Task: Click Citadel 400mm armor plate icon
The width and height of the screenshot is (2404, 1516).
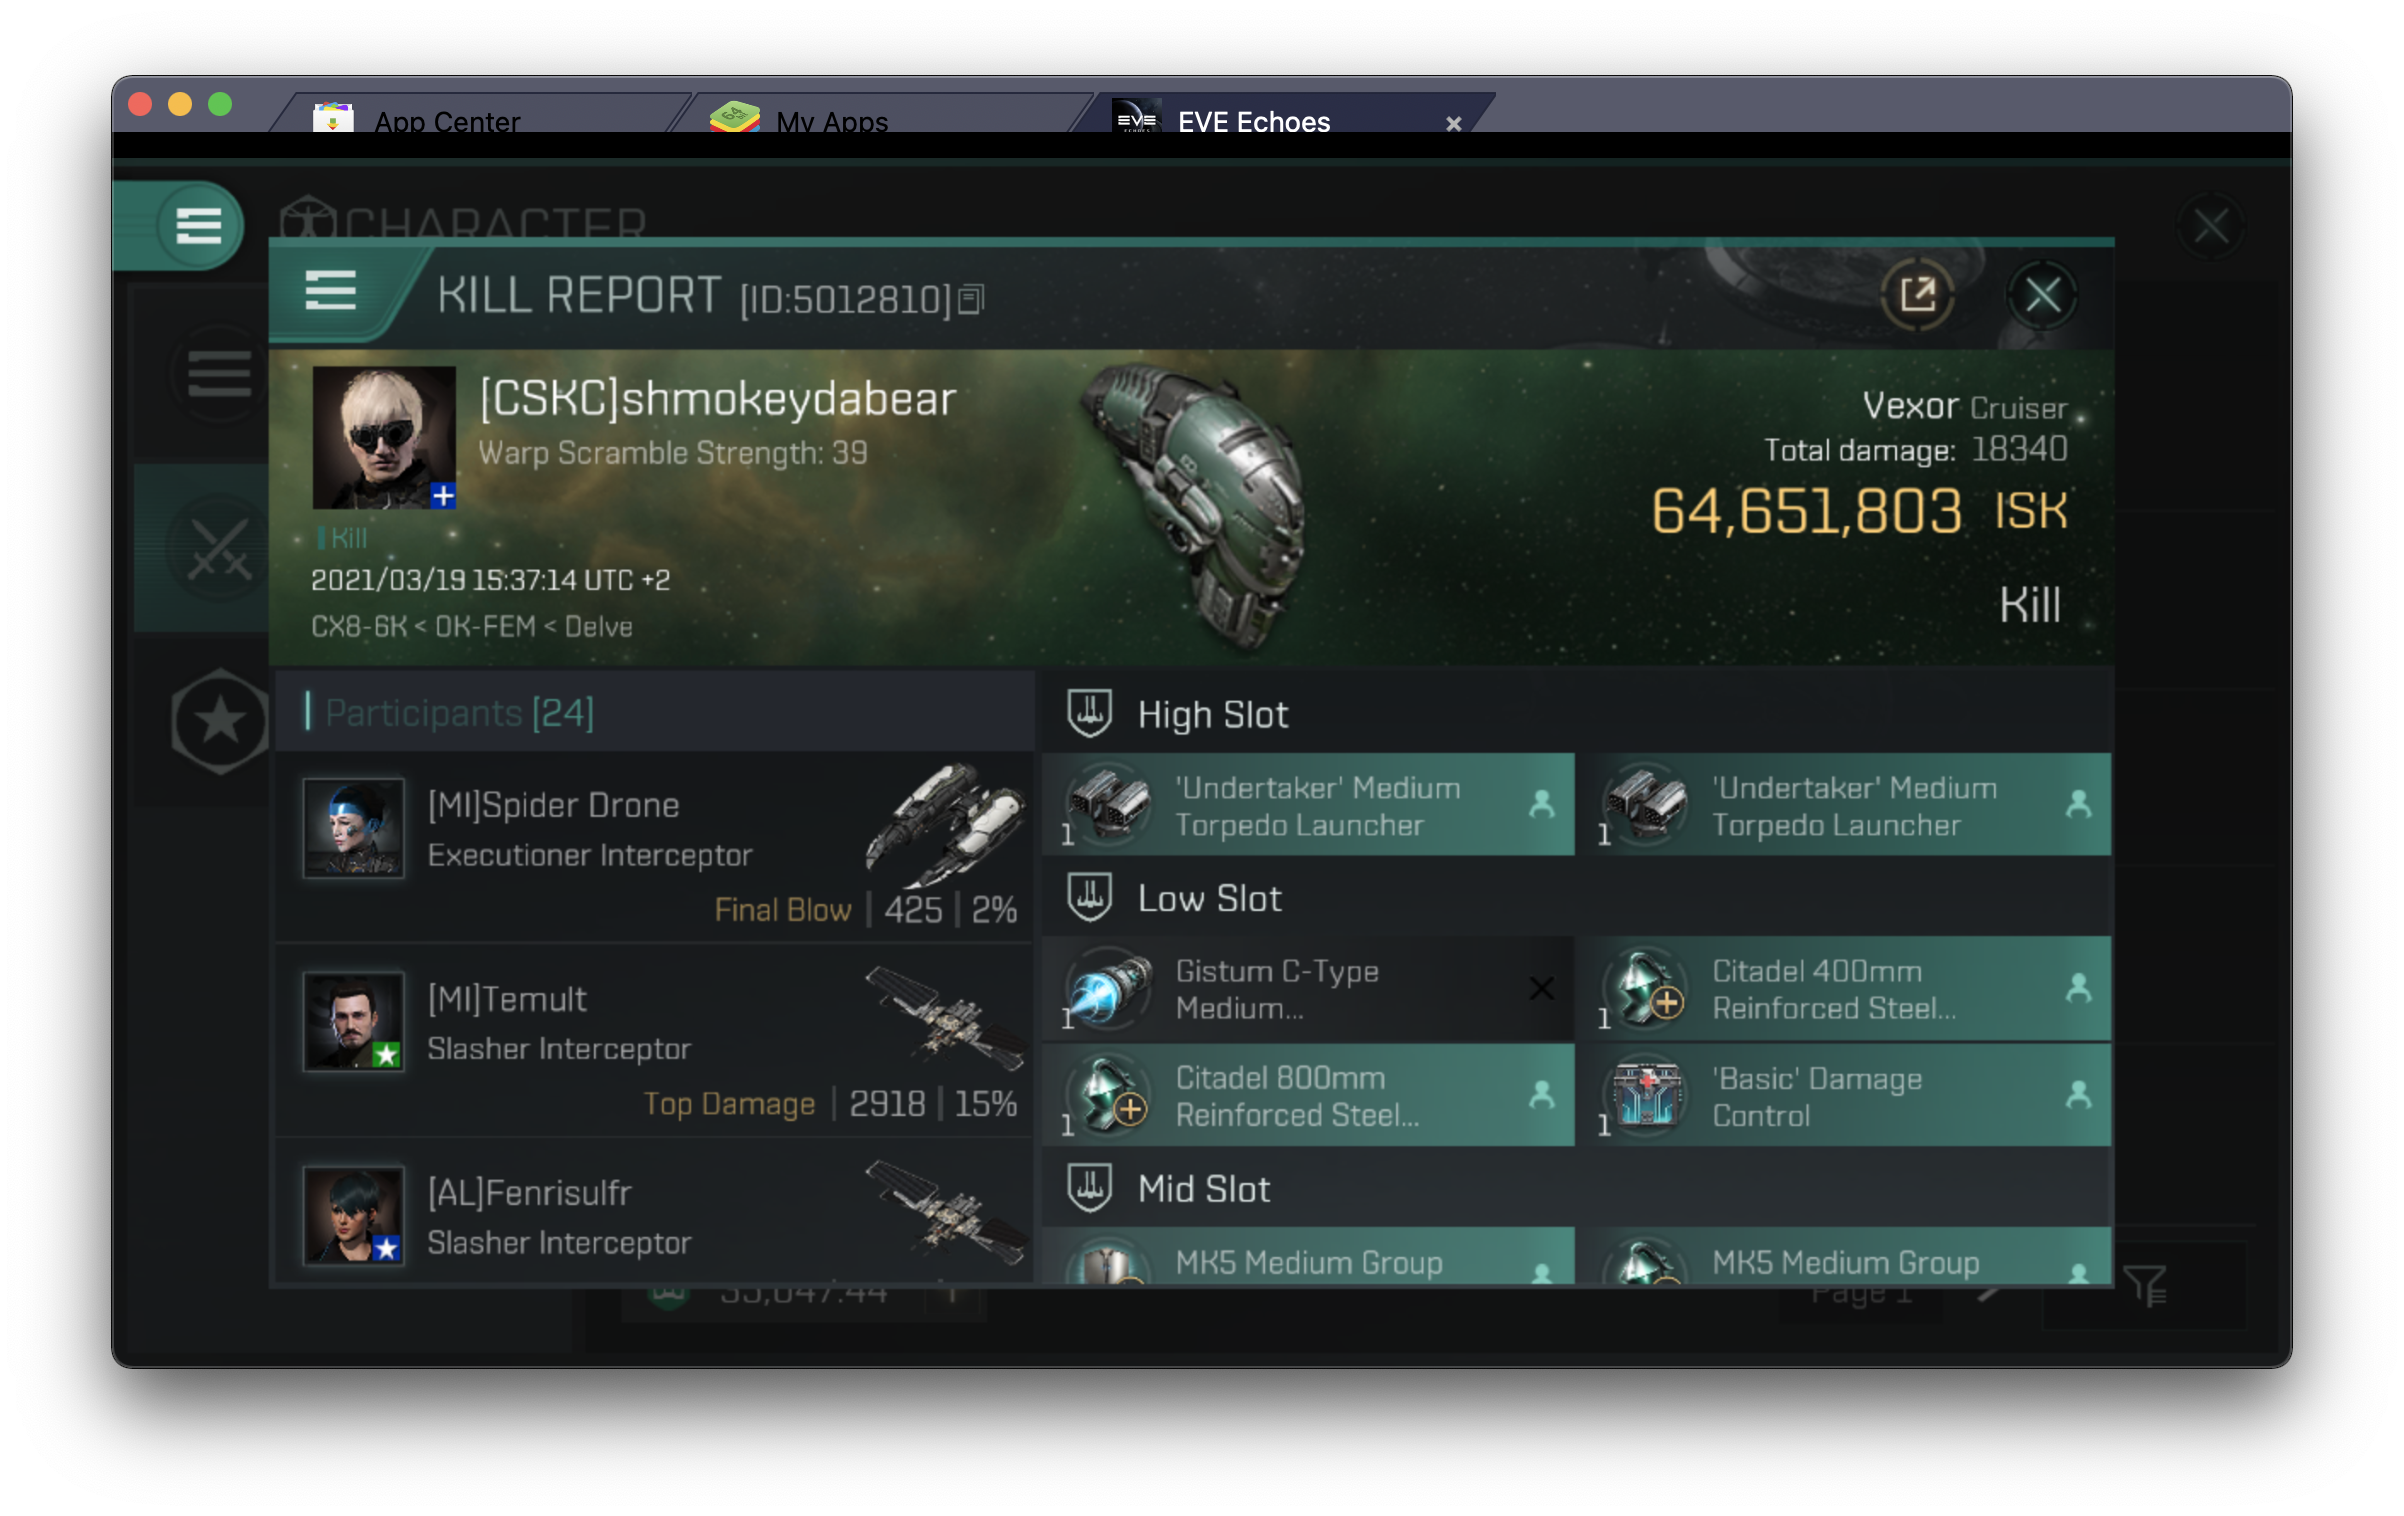Action: [x=1646, y=989]
